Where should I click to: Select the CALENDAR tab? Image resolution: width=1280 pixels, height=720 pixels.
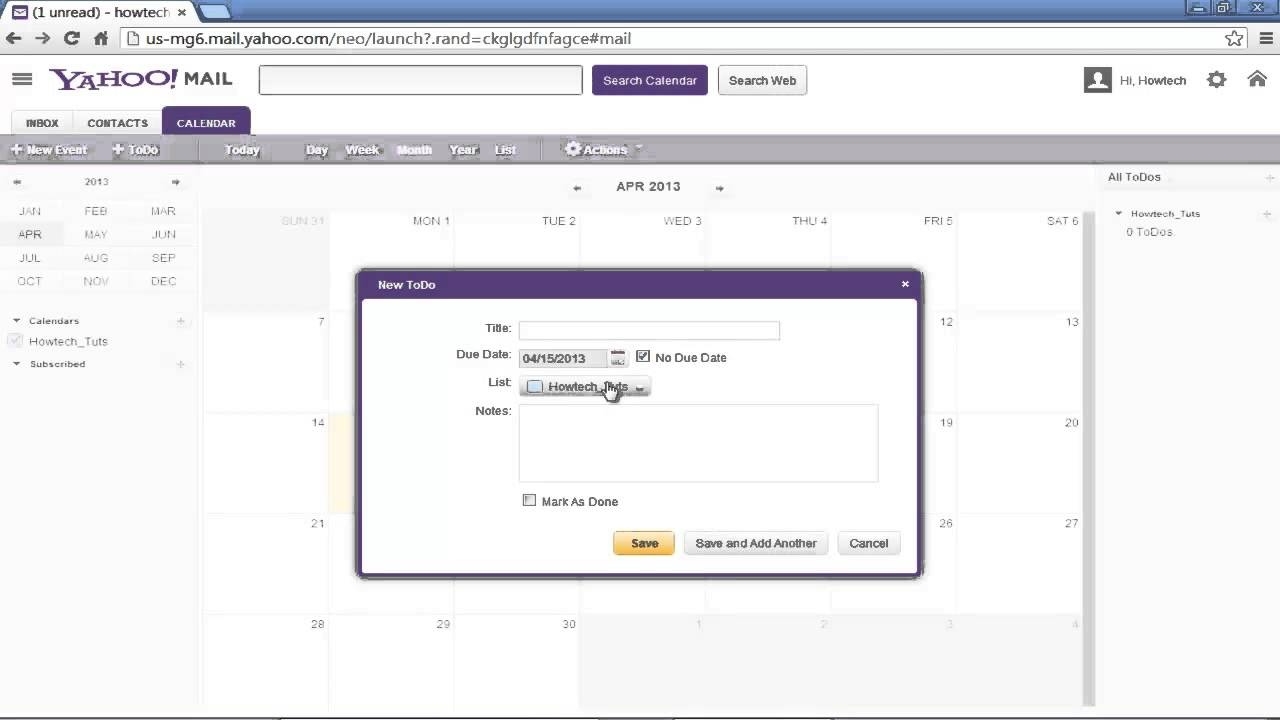206,122
